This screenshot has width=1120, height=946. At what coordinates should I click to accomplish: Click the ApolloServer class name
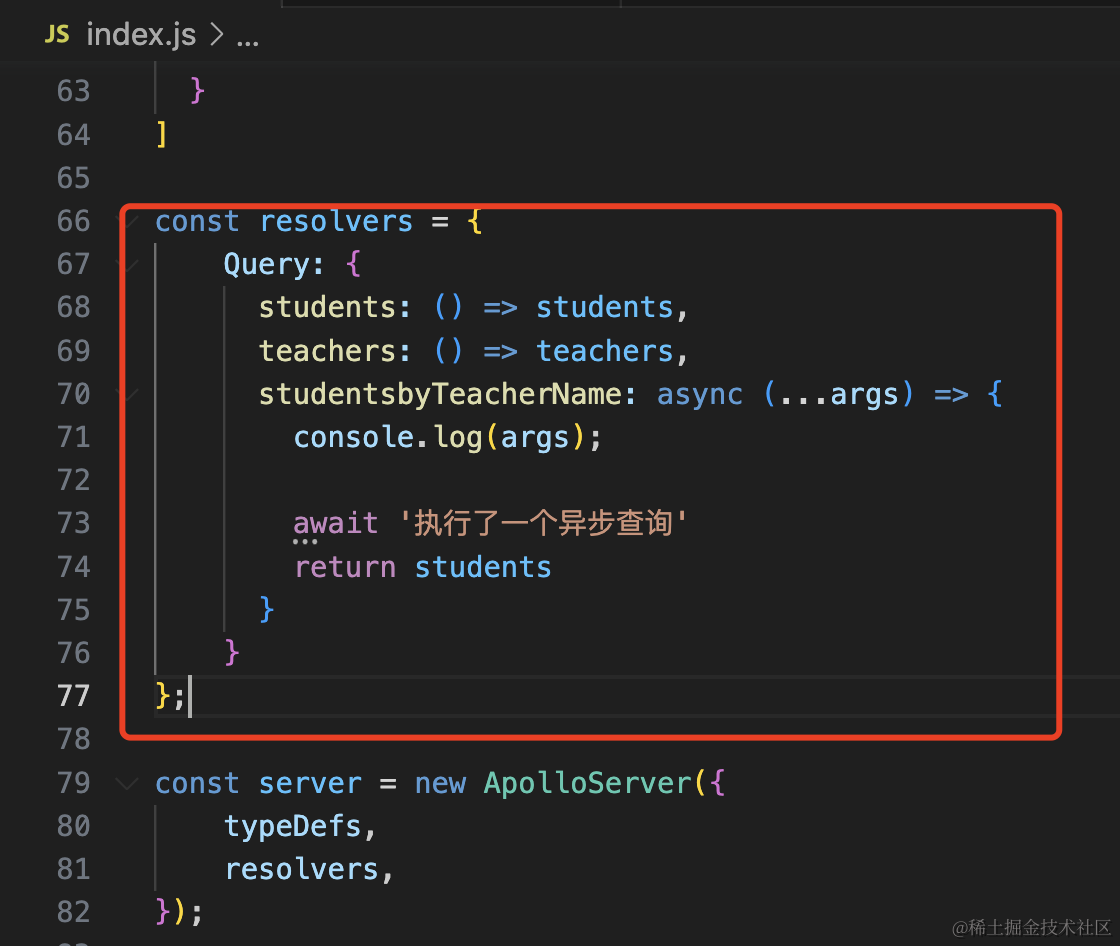pyautogui.click(x=588, y=784)
